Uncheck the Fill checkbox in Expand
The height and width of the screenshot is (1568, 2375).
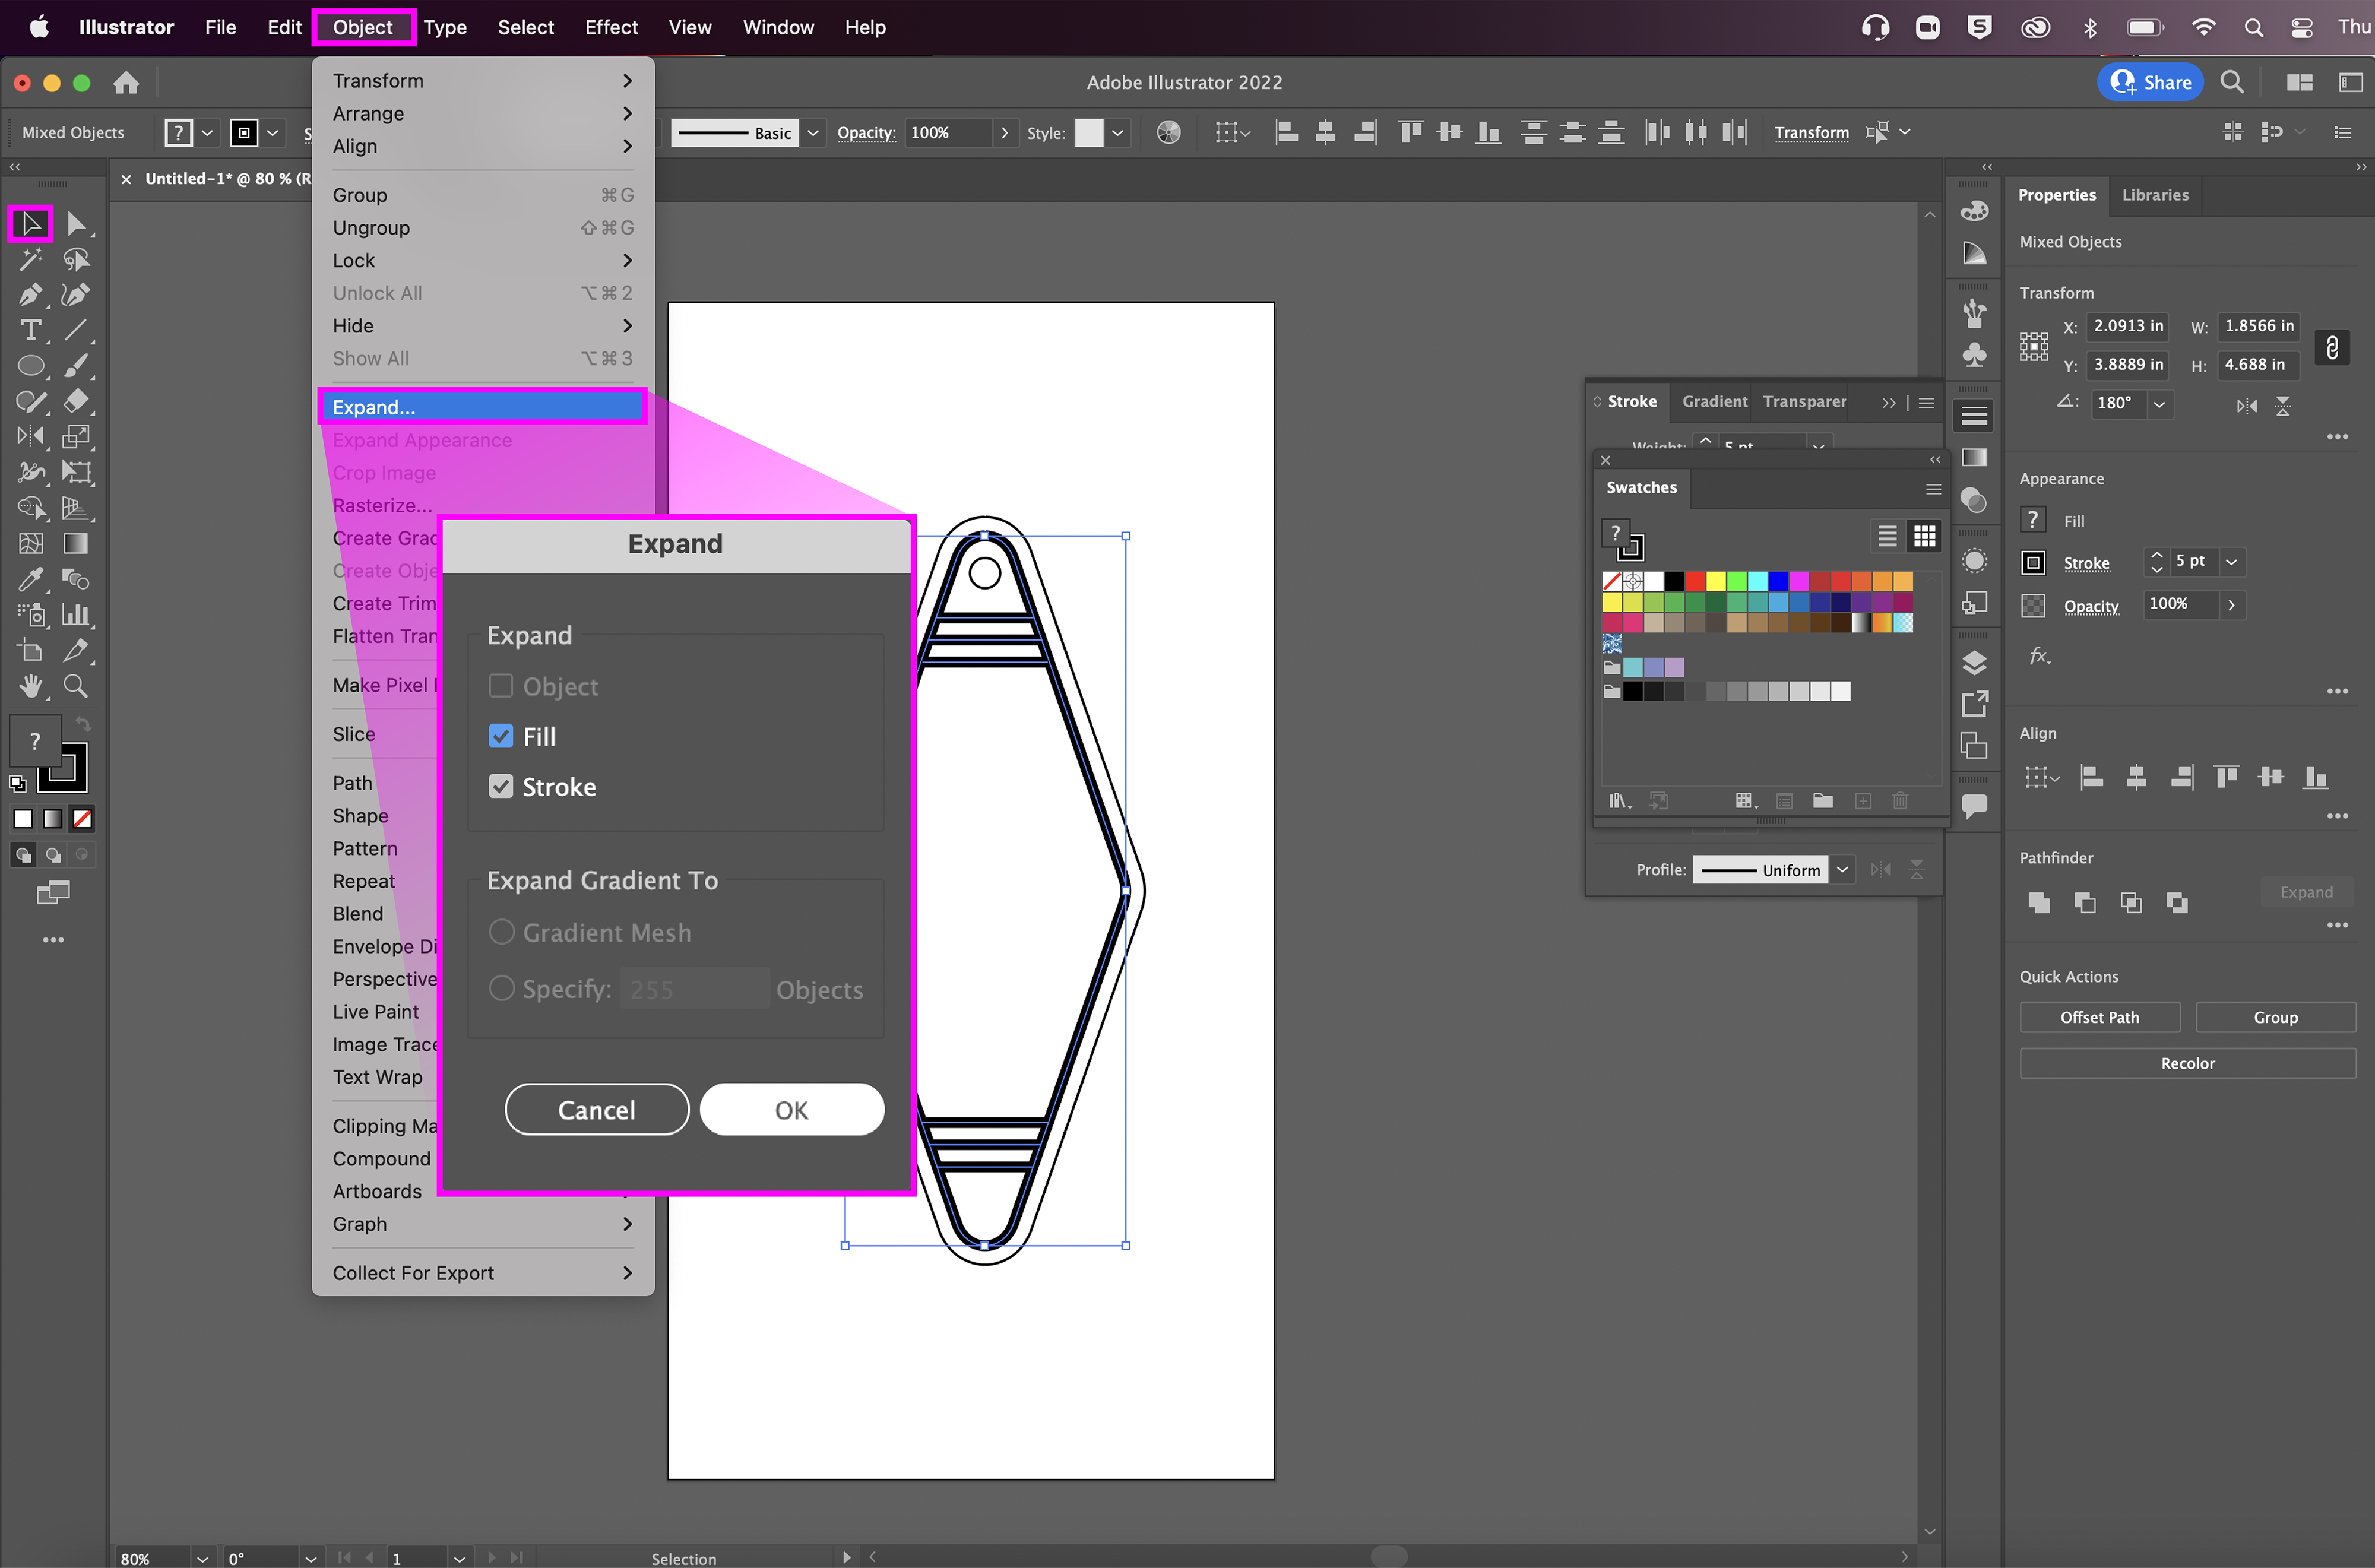(x=501, y=736)
